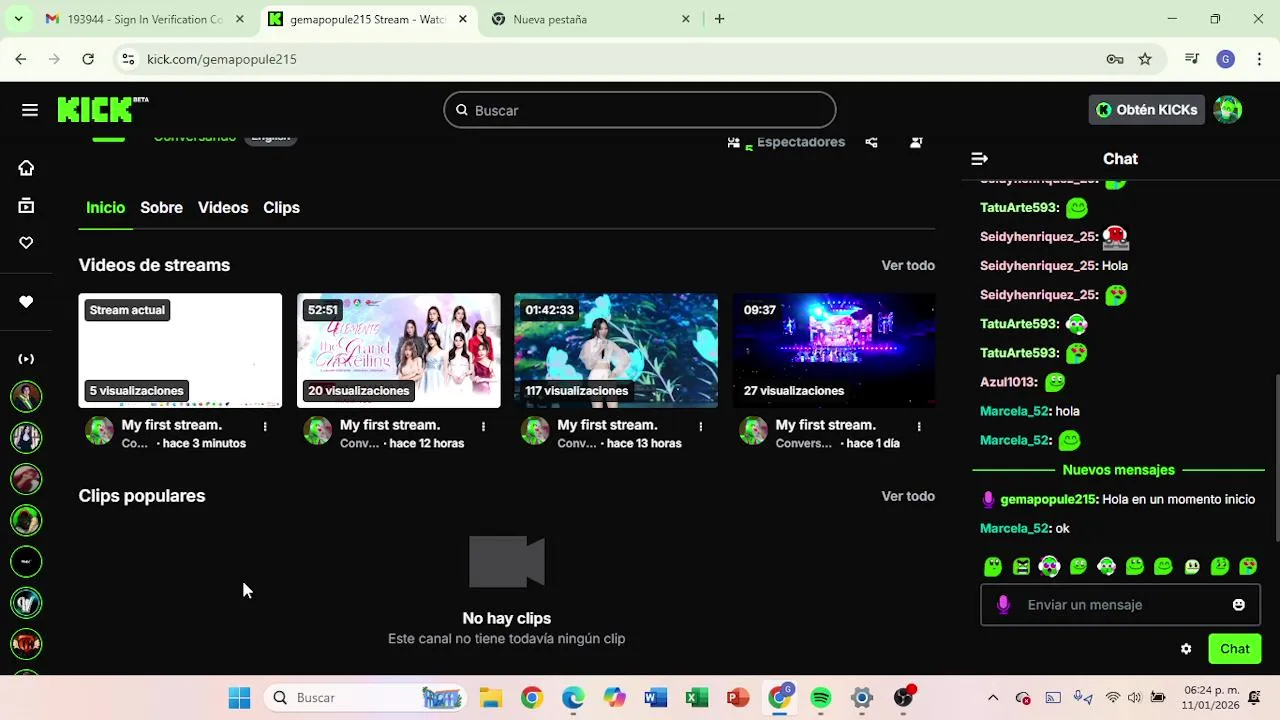This screenshot has width=1280, height=720.
Task: Switch to the Nueva pestaña tab
Action: click(590, 19)
